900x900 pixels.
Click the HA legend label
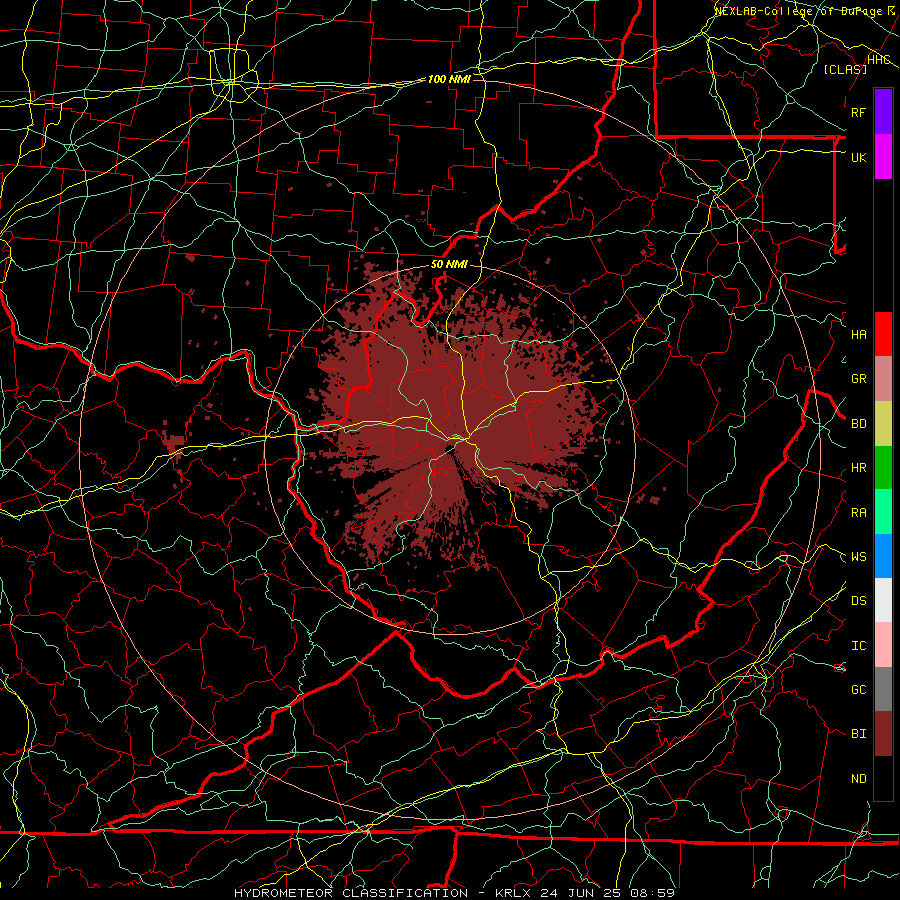[x=859, y=334]
